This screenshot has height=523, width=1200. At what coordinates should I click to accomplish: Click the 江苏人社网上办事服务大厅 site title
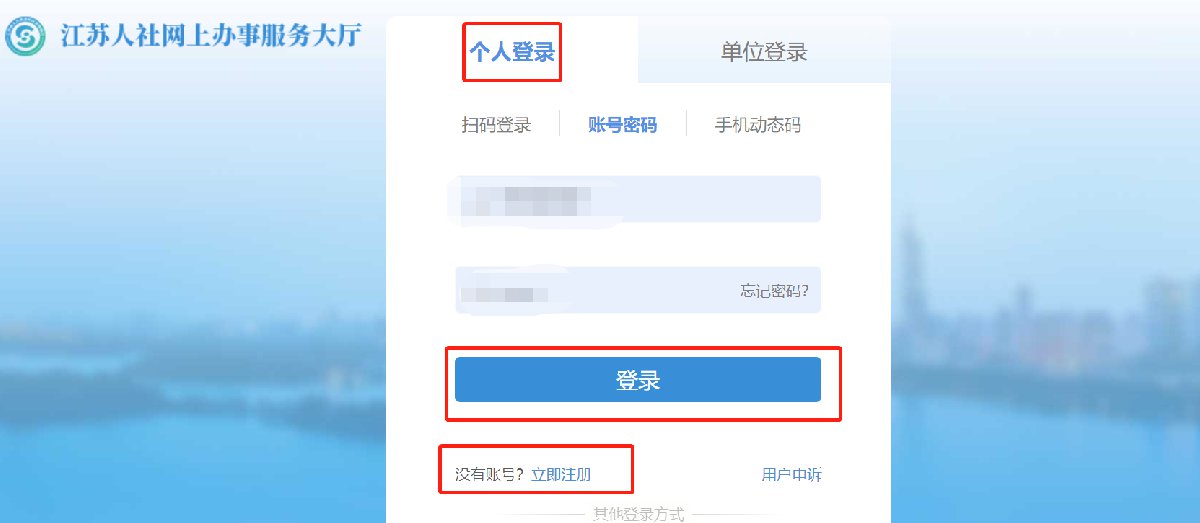210,35
